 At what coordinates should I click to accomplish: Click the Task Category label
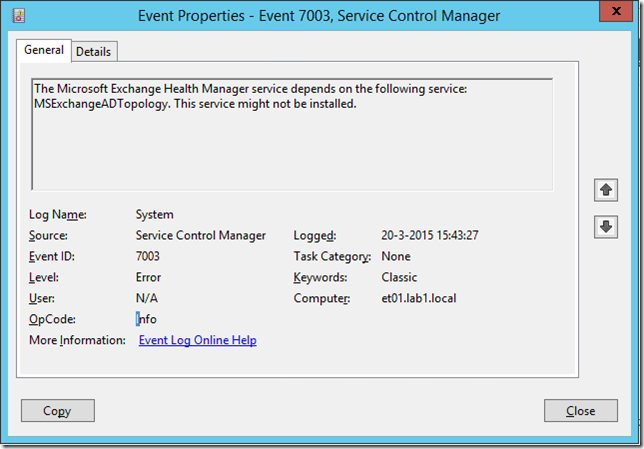[332, 256]
